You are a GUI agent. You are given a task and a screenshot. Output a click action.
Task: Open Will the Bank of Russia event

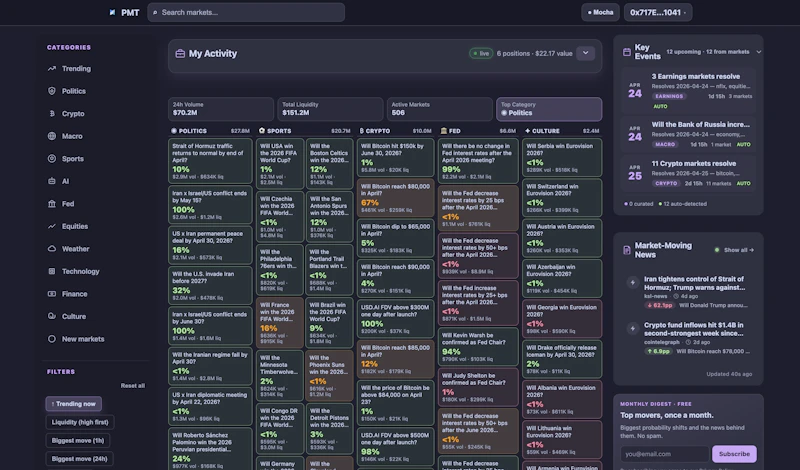pos(688,134)
